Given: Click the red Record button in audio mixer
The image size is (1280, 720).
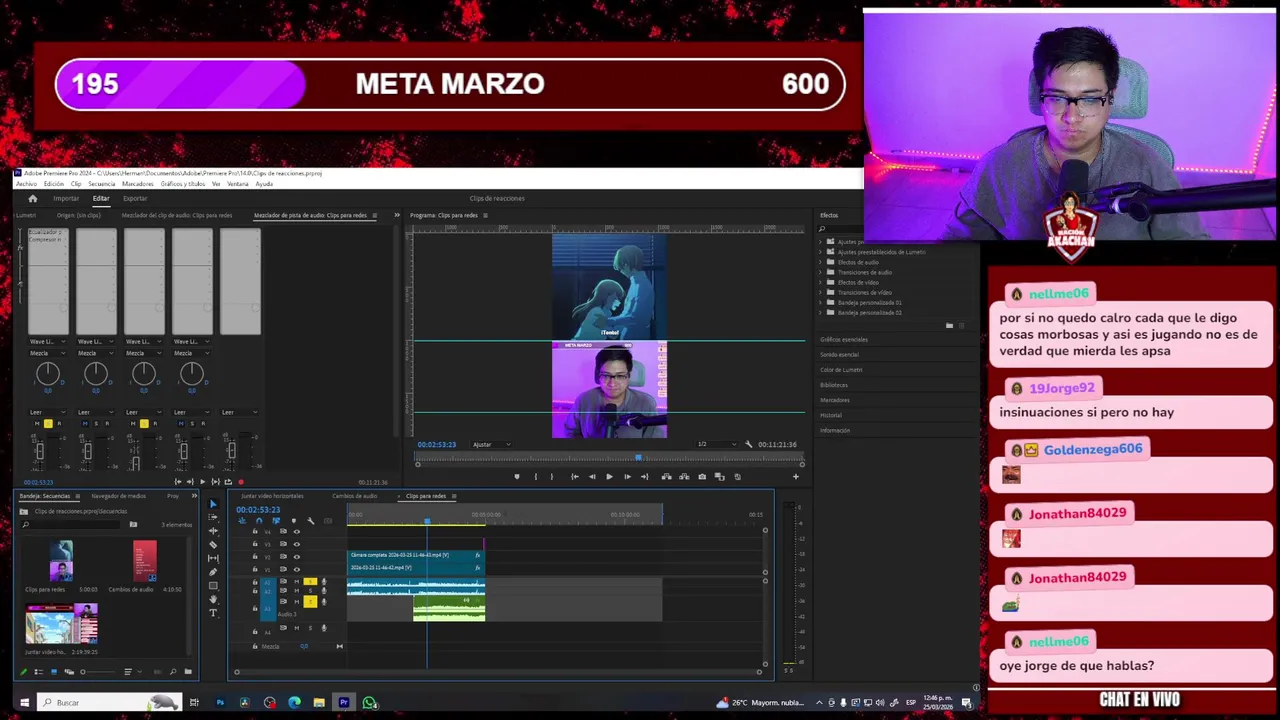Looking at the screenshot, I should pos(241,482).
